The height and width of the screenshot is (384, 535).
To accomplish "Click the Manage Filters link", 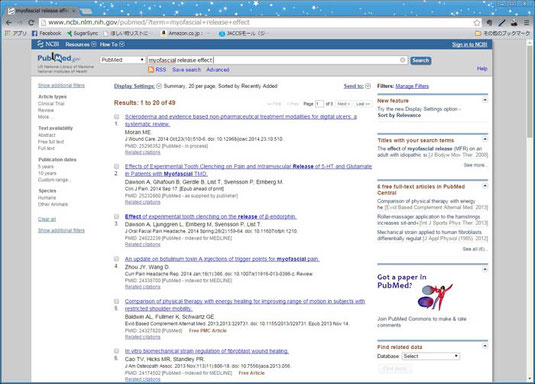I will pyautogui.click(x=412, y=86).
